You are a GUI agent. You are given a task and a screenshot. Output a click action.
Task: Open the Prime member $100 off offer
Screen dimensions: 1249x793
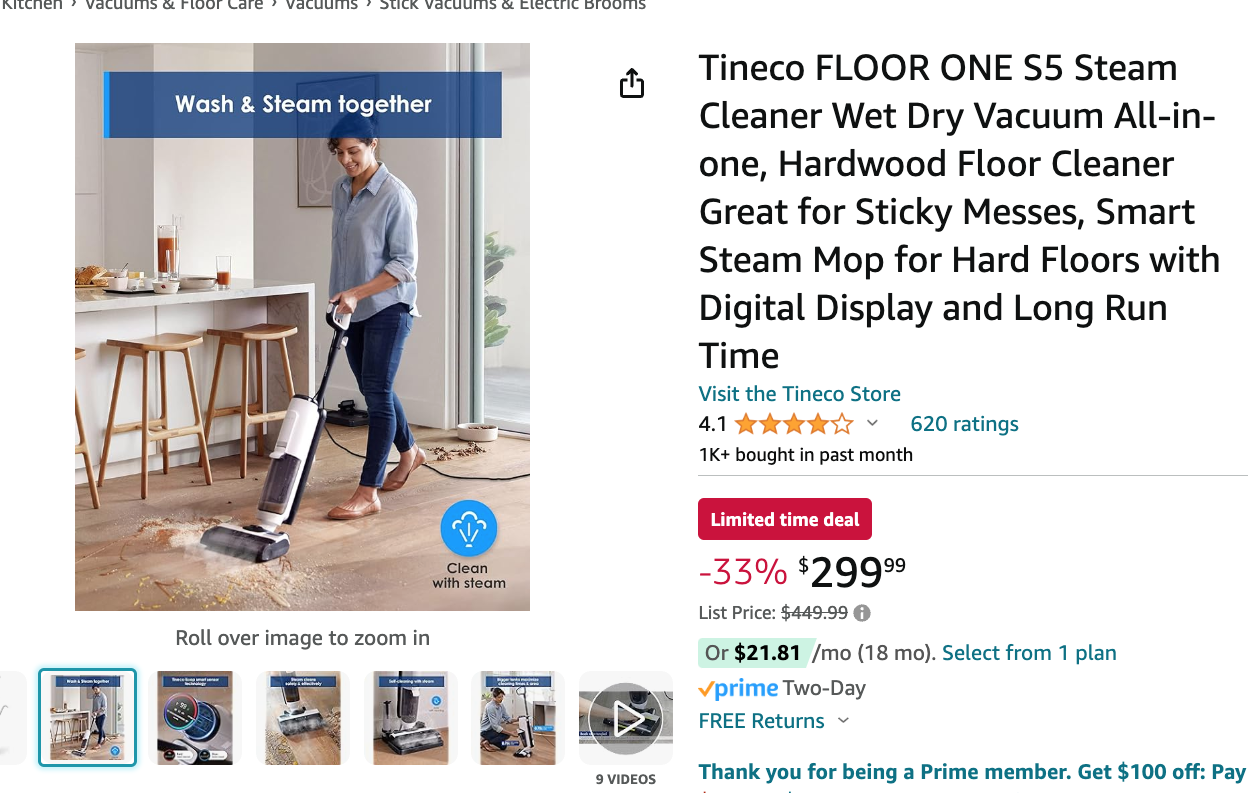[972, 772]
